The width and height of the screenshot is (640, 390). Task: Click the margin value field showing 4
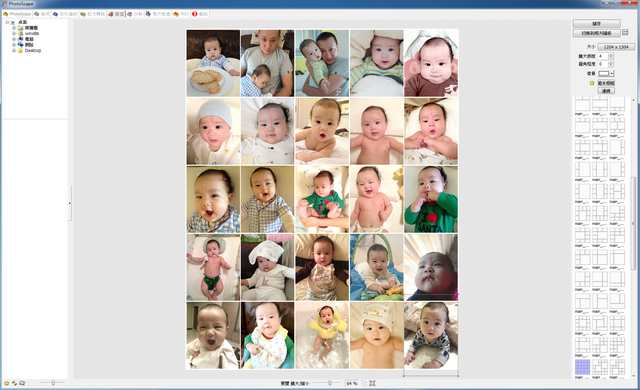602,56
